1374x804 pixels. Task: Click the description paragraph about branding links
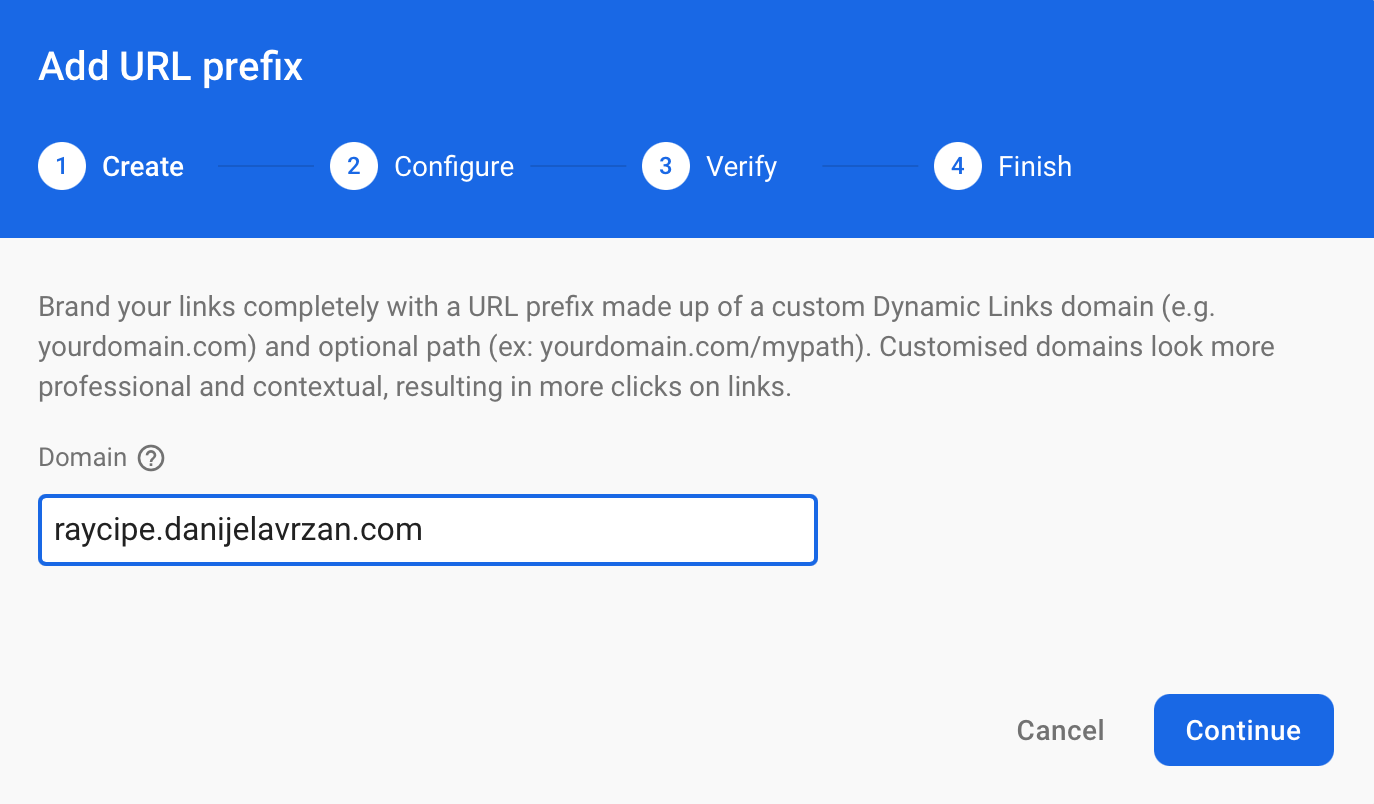656,346
